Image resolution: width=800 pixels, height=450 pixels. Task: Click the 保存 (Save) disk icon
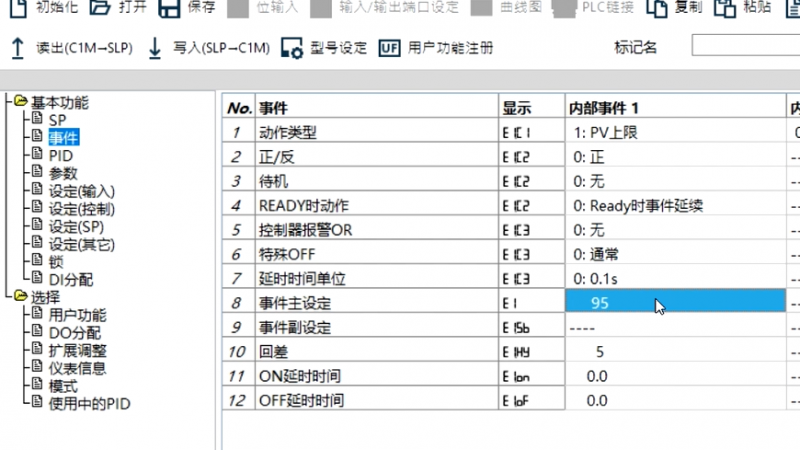pyautogui.click(x=168, y=8)
